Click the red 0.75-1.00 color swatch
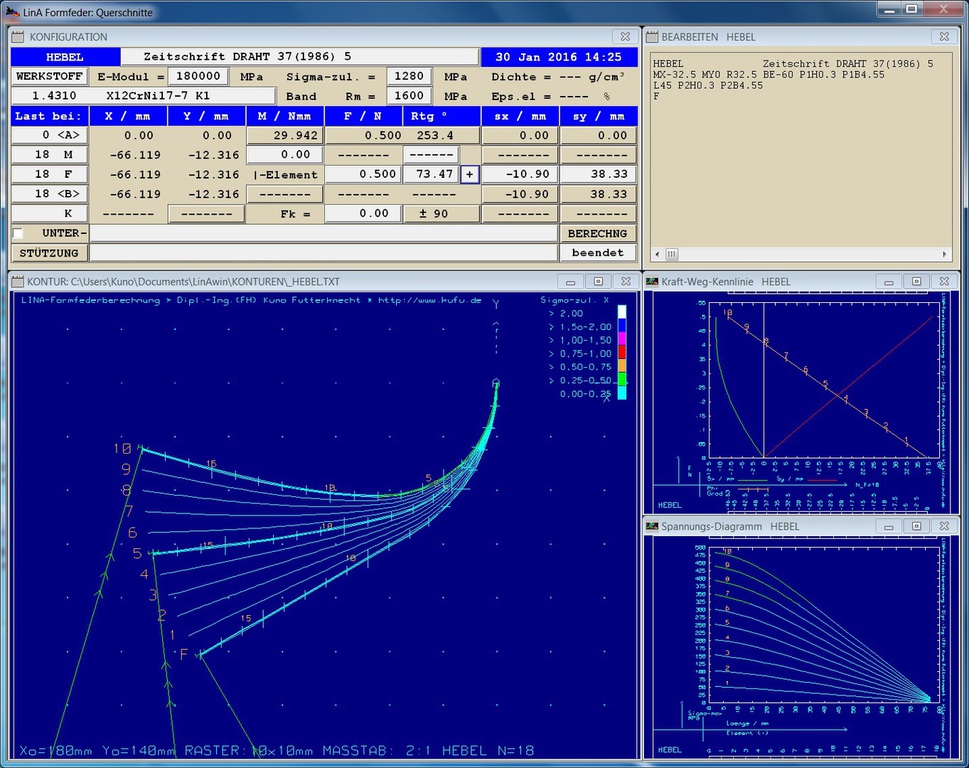Viewport: 969px width, 768px height. point(622,353)
